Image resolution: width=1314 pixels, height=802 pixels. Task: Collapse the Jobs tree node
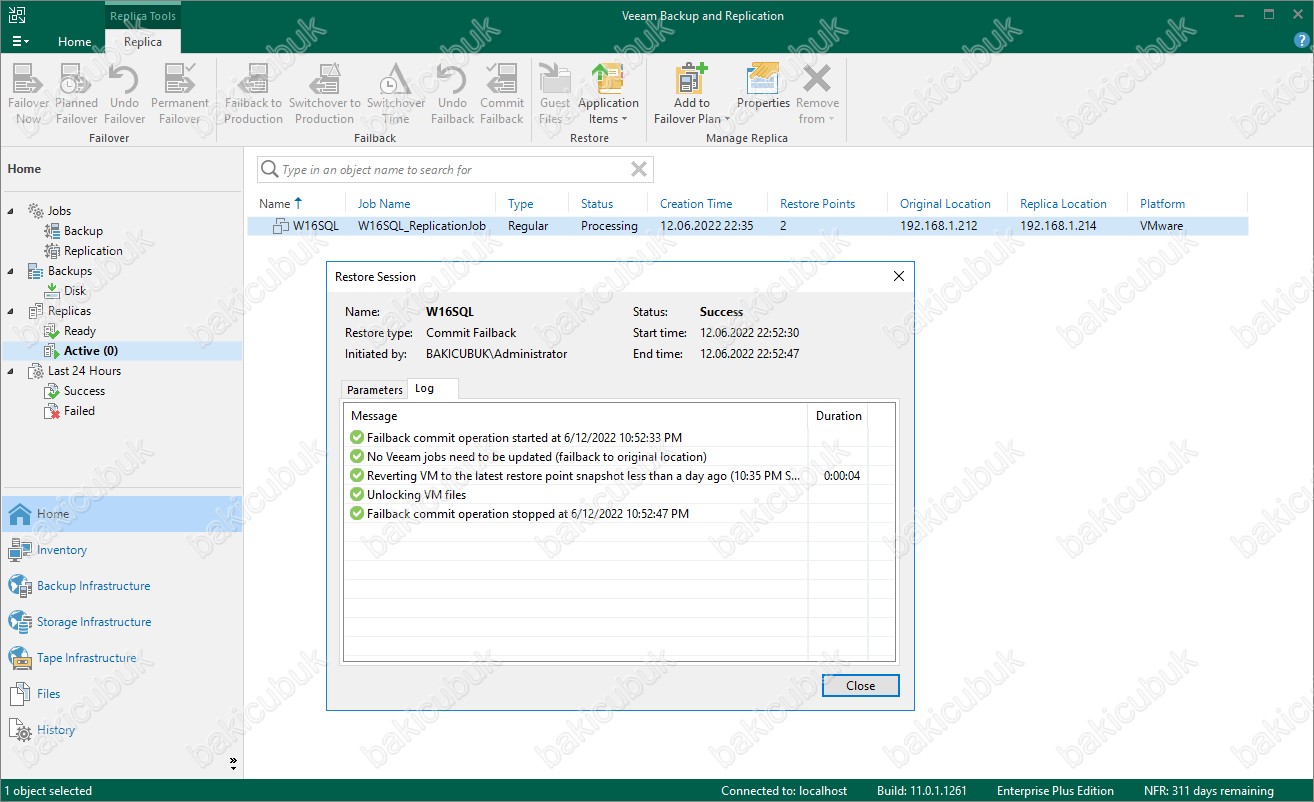pos(12,211)
